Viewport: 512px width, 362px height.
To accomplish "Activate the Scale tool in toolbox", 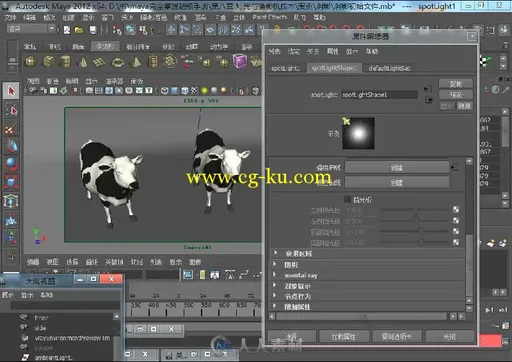I will point(11,183).
